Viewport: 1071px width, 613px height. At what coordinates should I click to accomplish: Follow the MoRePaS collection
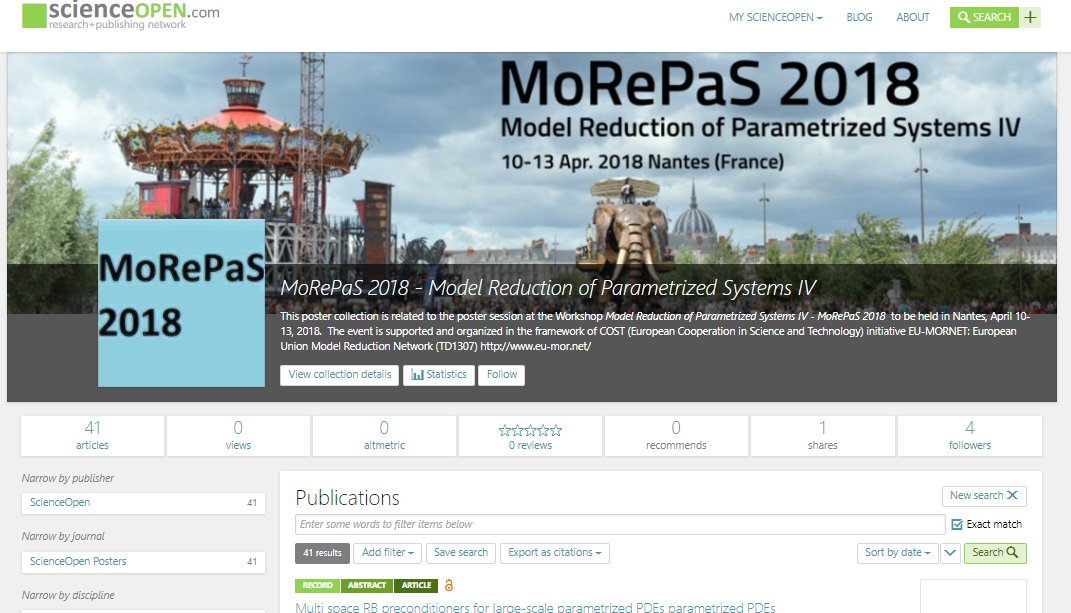pos(501,374)
